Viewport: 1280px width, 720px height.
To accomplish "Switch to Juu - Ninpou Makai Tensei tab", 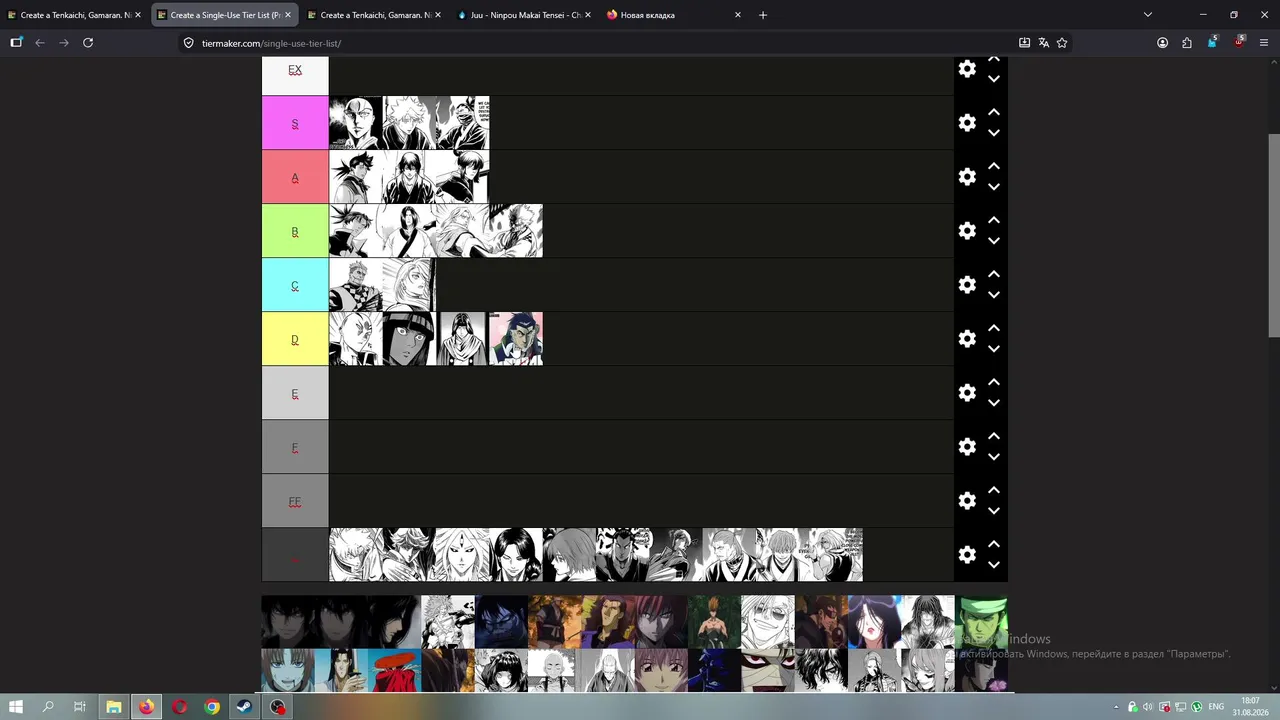I will click(524, 15).
